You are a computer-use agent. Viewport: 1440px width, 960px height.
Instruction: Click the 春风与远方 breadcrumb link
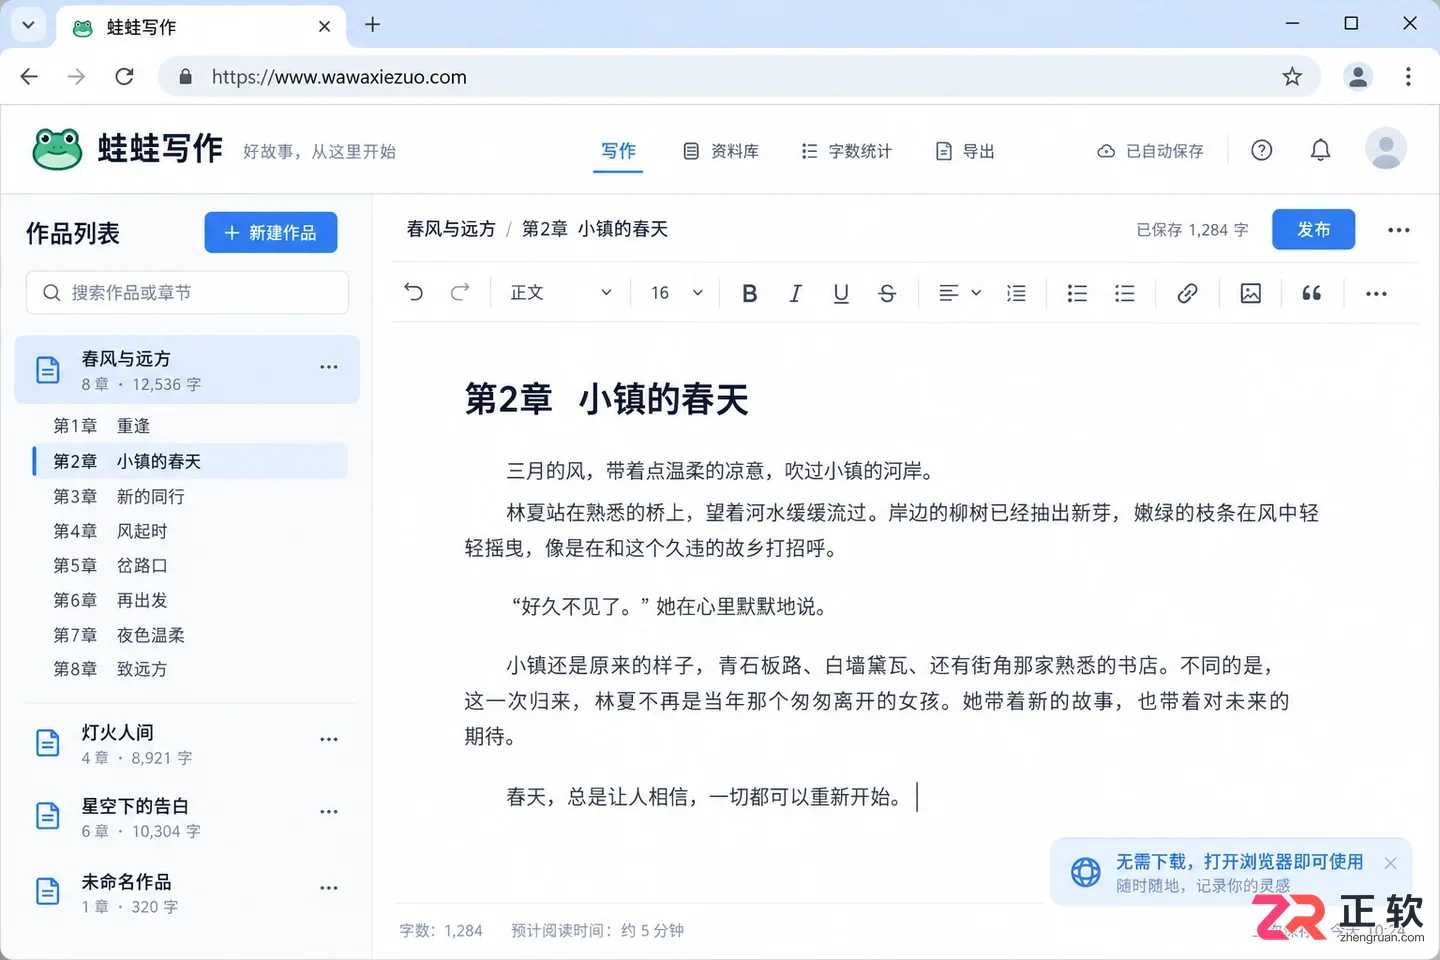click(x=451, y=229)
